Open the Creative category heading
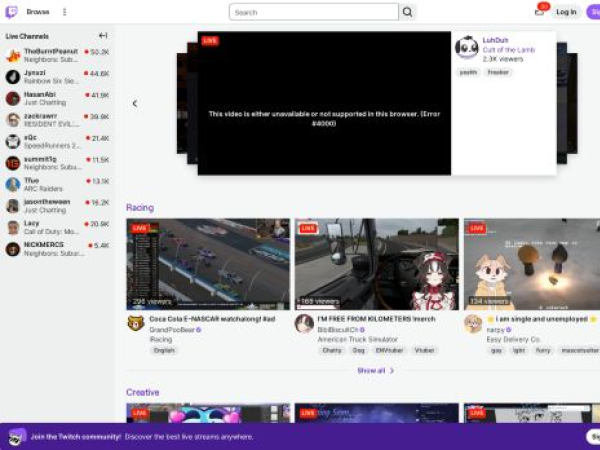 click(x=142, y=392)
